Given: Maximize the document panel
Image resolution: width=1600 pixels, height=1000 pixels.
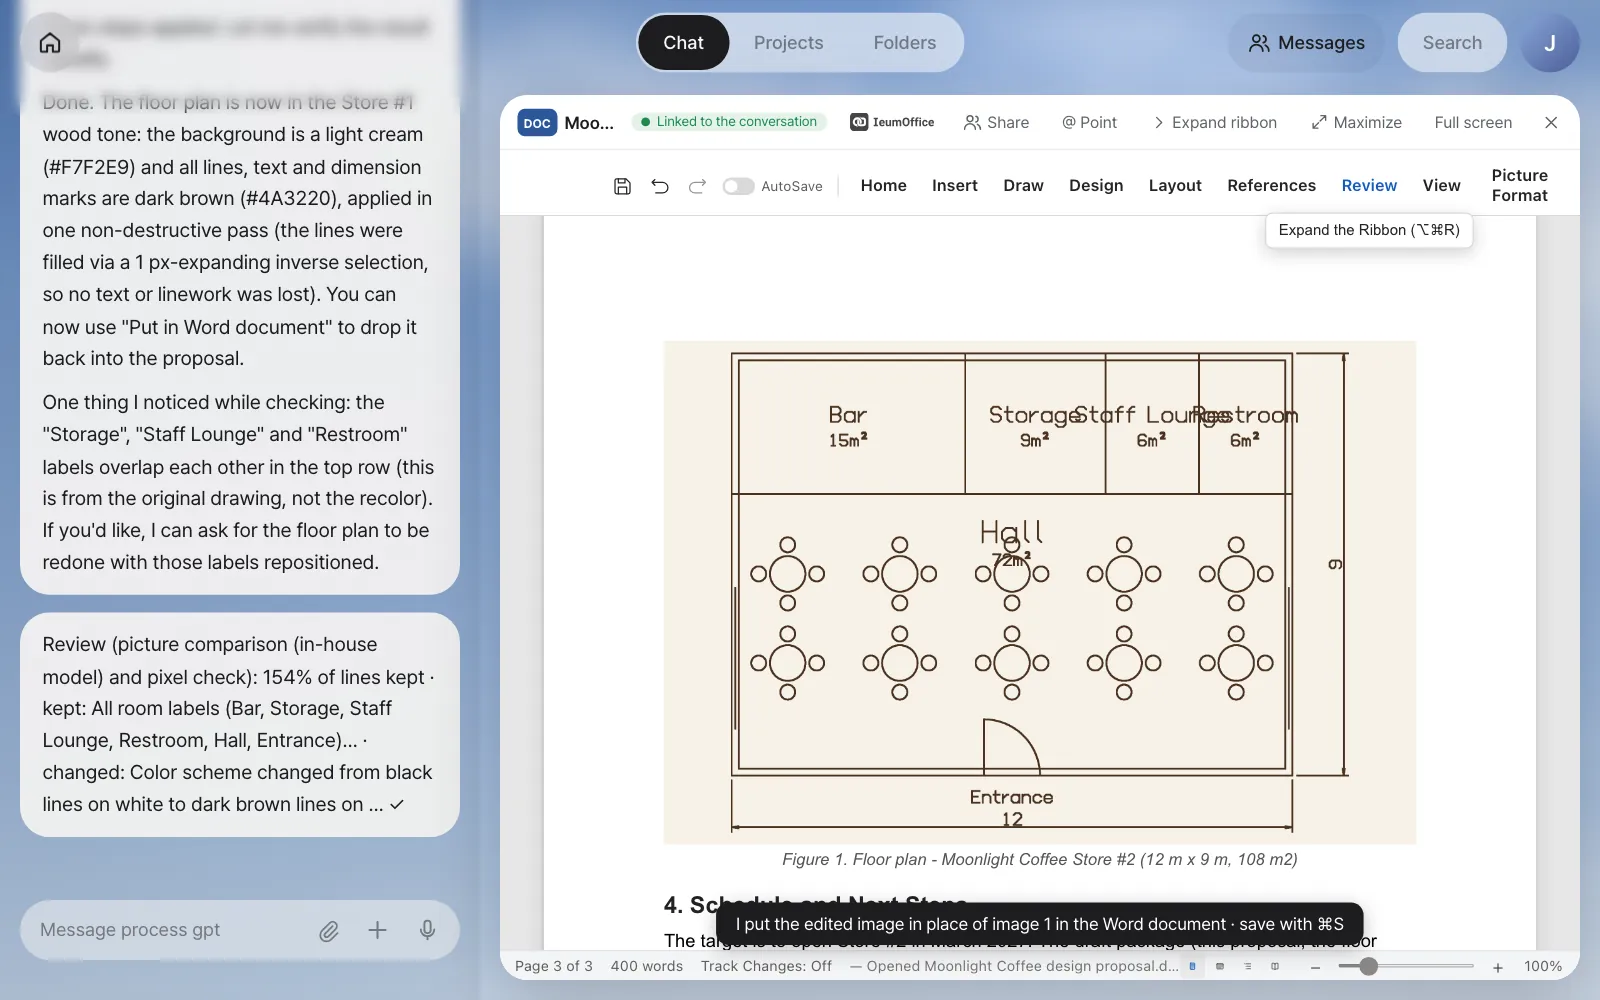Looking at the screenshot, I should (1356, 122).
